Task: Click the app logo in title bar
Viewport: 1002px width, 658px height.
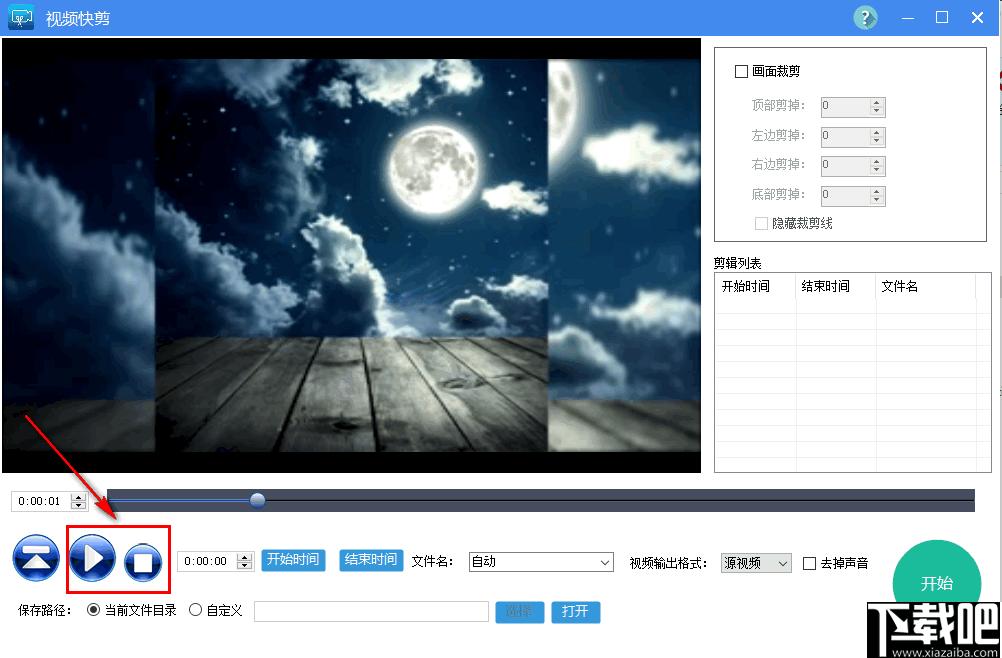Action: click(x=22, y=18)
